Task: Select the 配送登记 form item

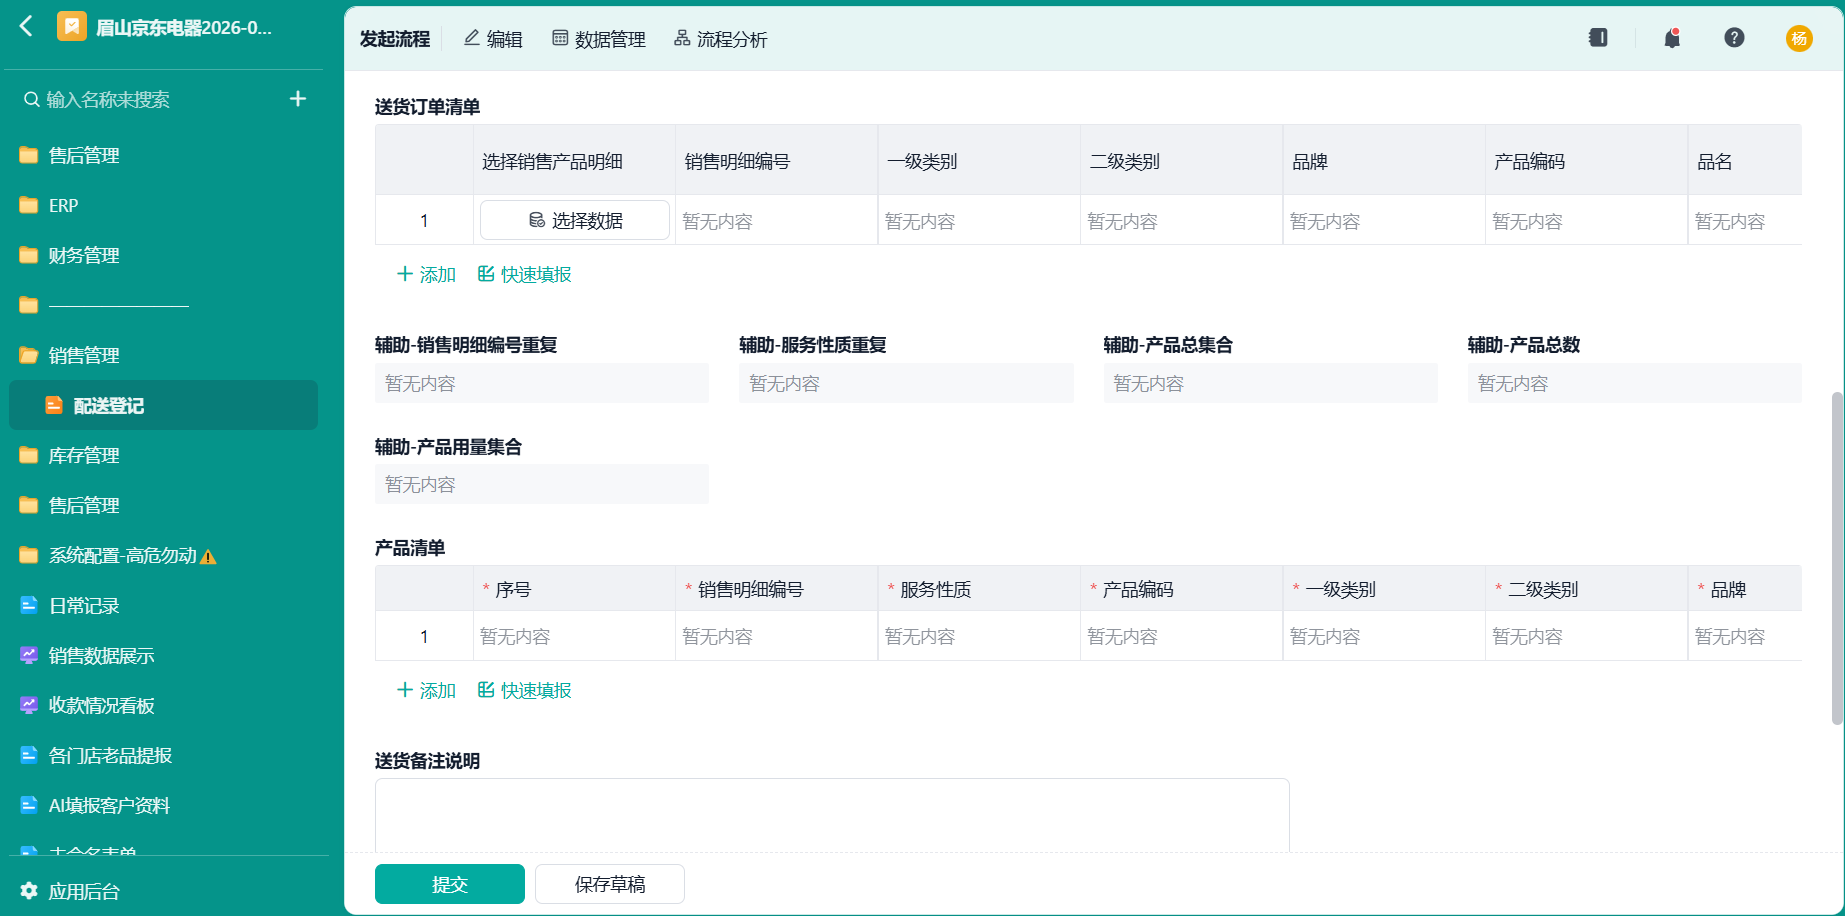Action: point(164,405)
